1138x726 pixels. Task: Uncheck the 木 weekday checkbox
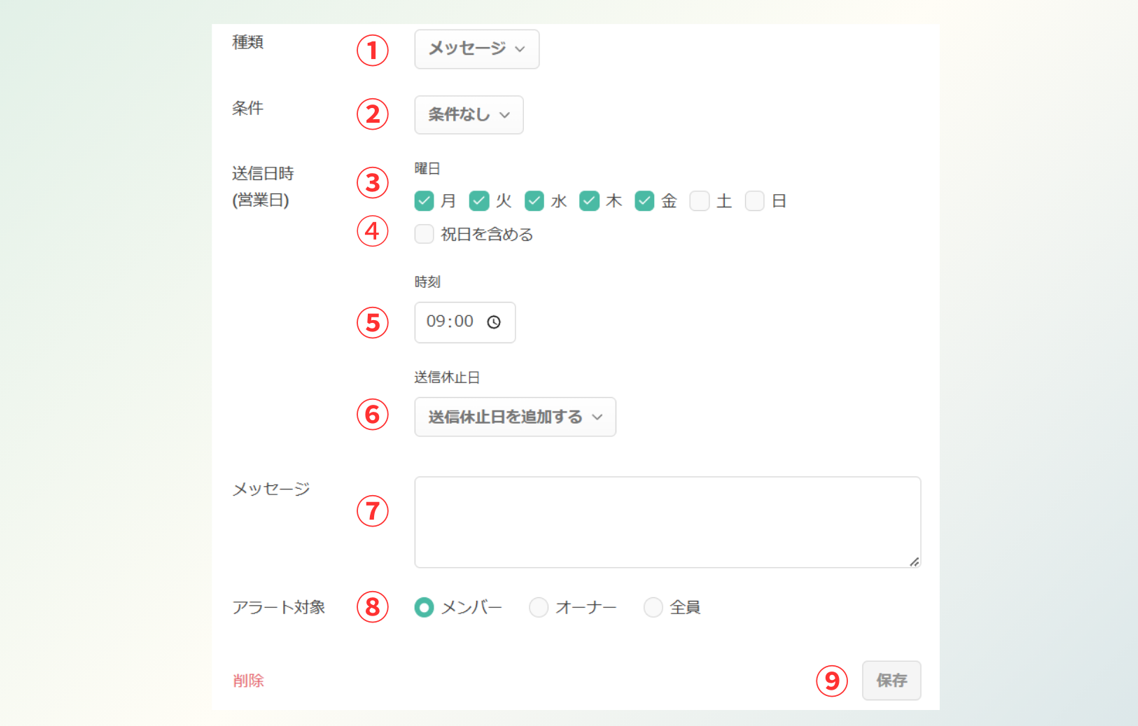coord(591,200)
